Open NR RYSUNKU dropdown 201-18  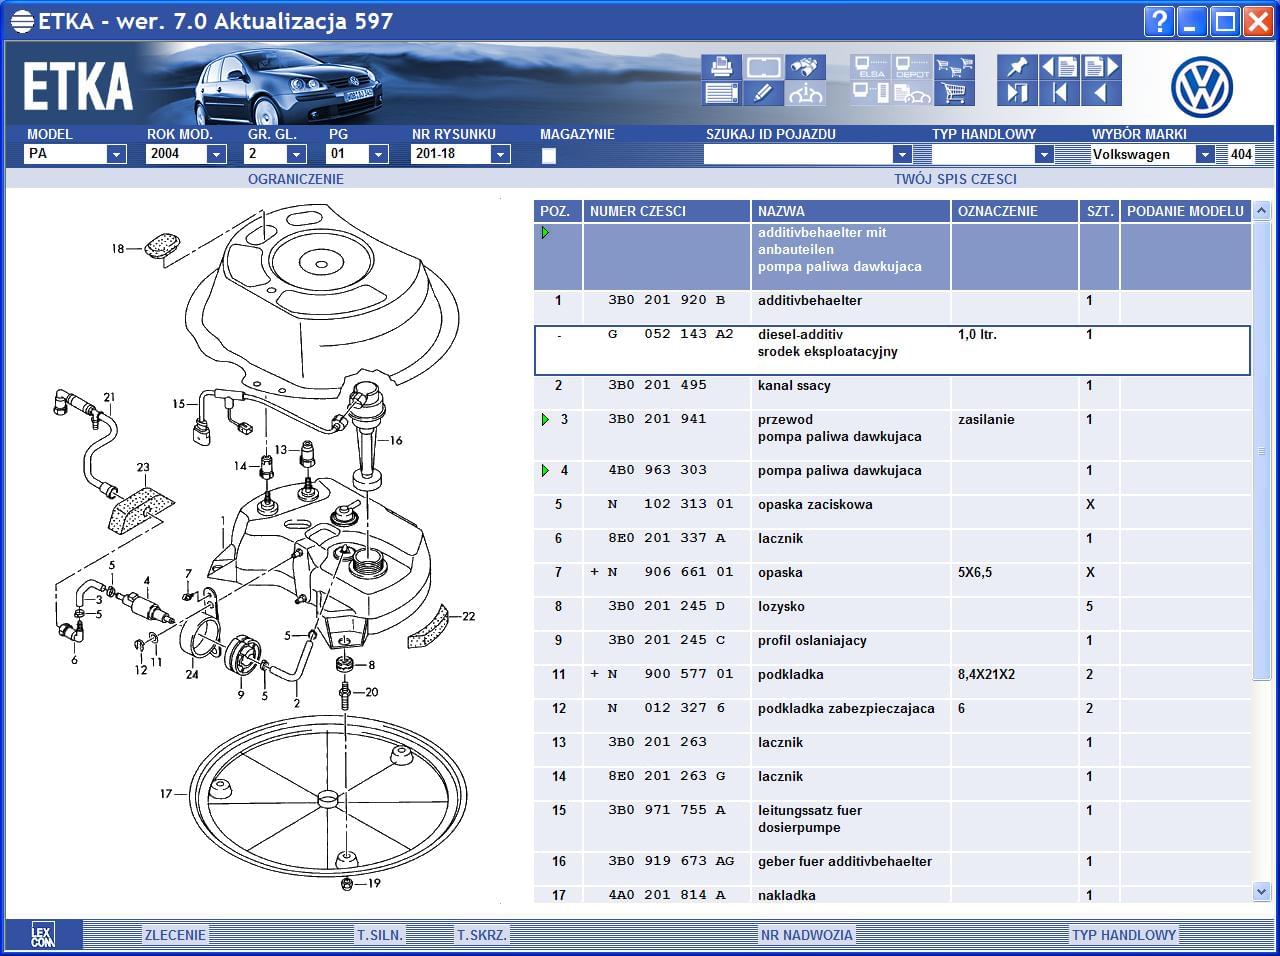(x=501, y=154)
